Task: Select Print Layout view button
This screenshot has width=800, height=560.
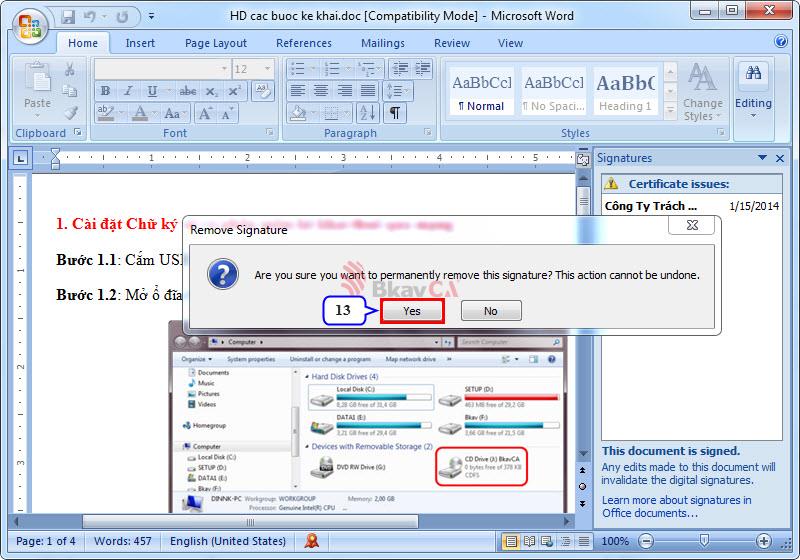Action: [x=511, y=541]
